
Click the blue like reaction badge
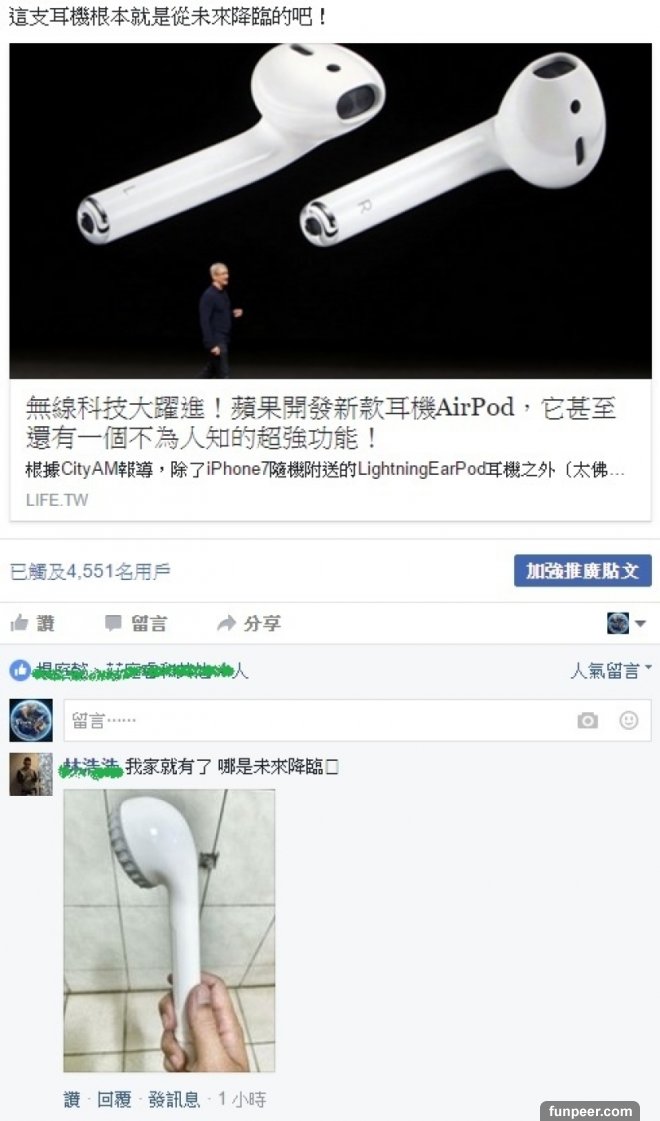tap(20, 671)
